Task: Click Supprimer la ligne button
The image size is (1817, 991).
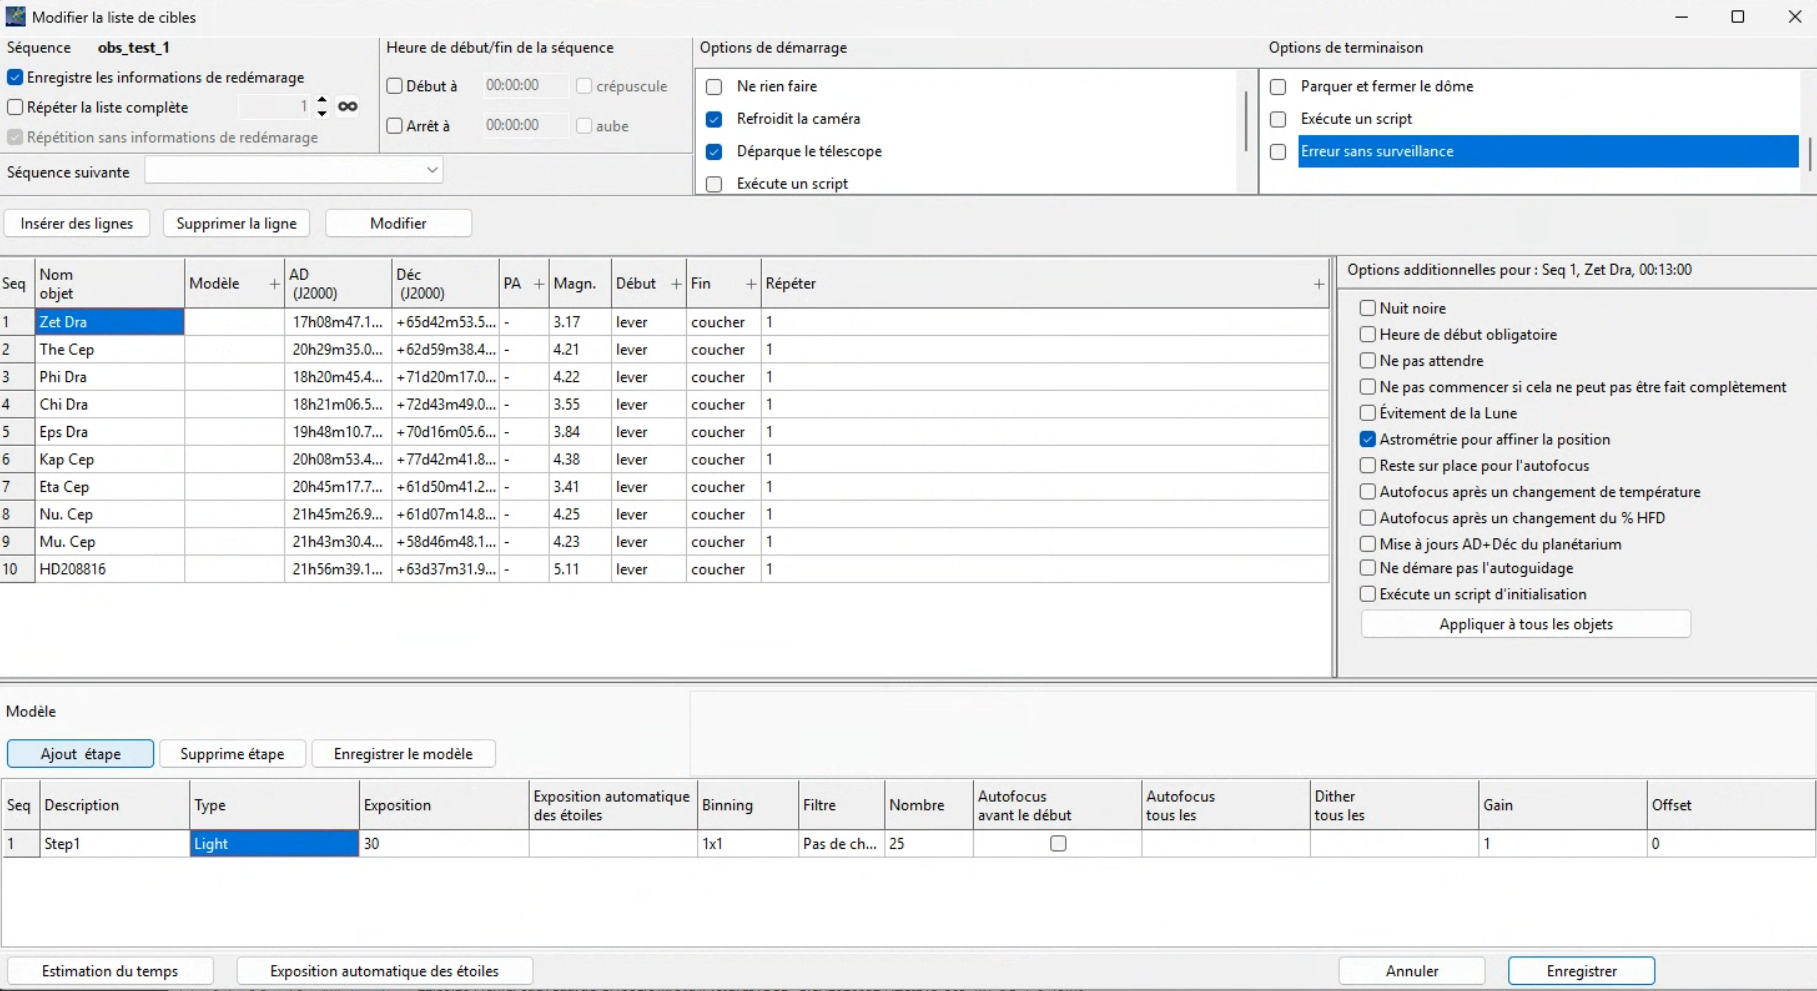Action: (236, 223)
